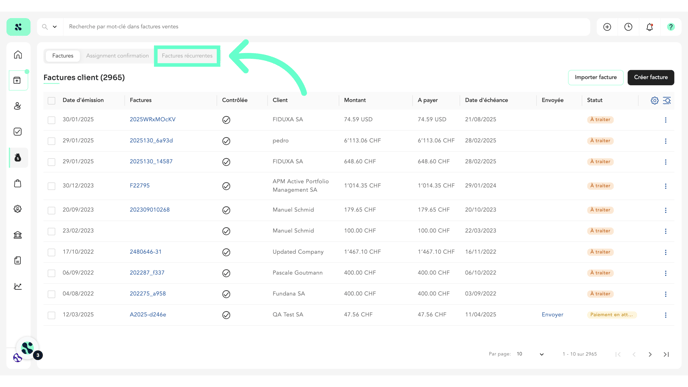This screenshot has width=688, height=387.
Task: Open the history clock icon
Action: click(x=628, y=27)
